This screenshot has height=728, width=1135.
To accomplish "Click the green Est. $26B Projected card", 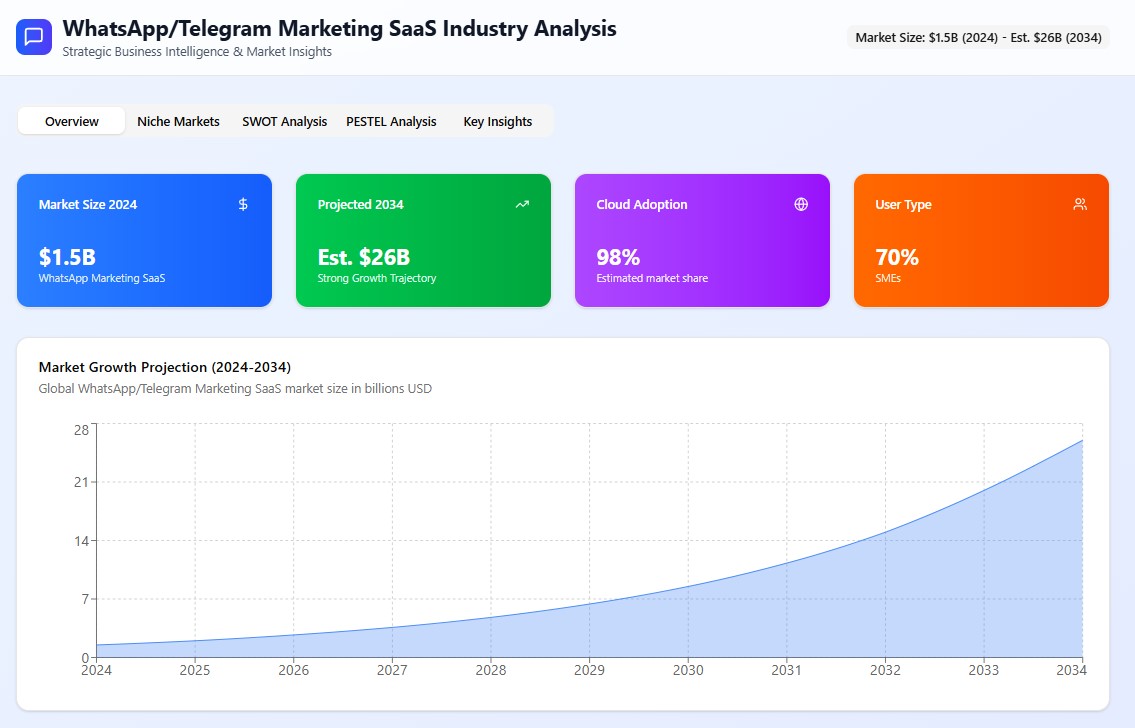I will click(423, 240).
